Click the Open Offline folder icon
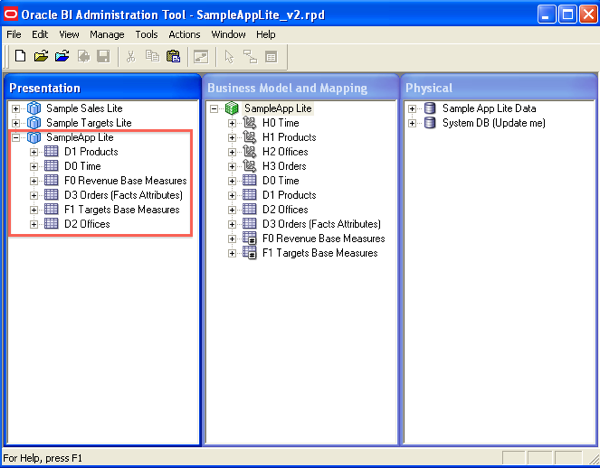This screenshot has width=600, height=468. tap(41, 56)
